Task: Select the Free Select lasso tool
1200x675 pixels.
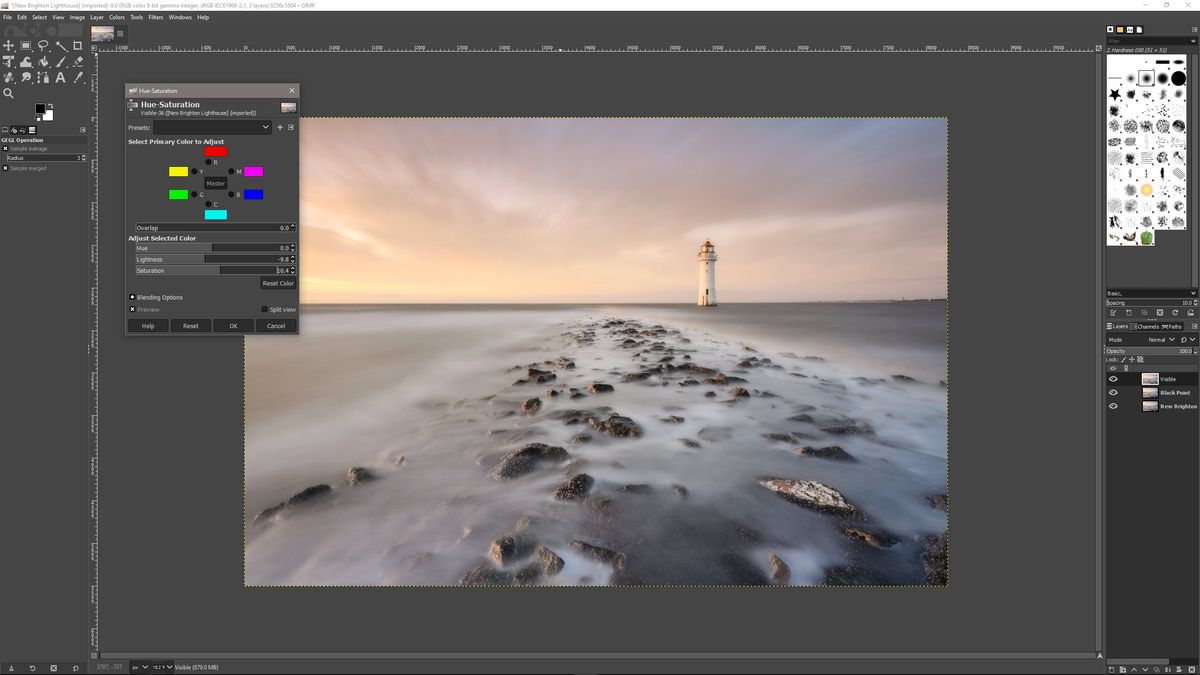Action: 44,45
